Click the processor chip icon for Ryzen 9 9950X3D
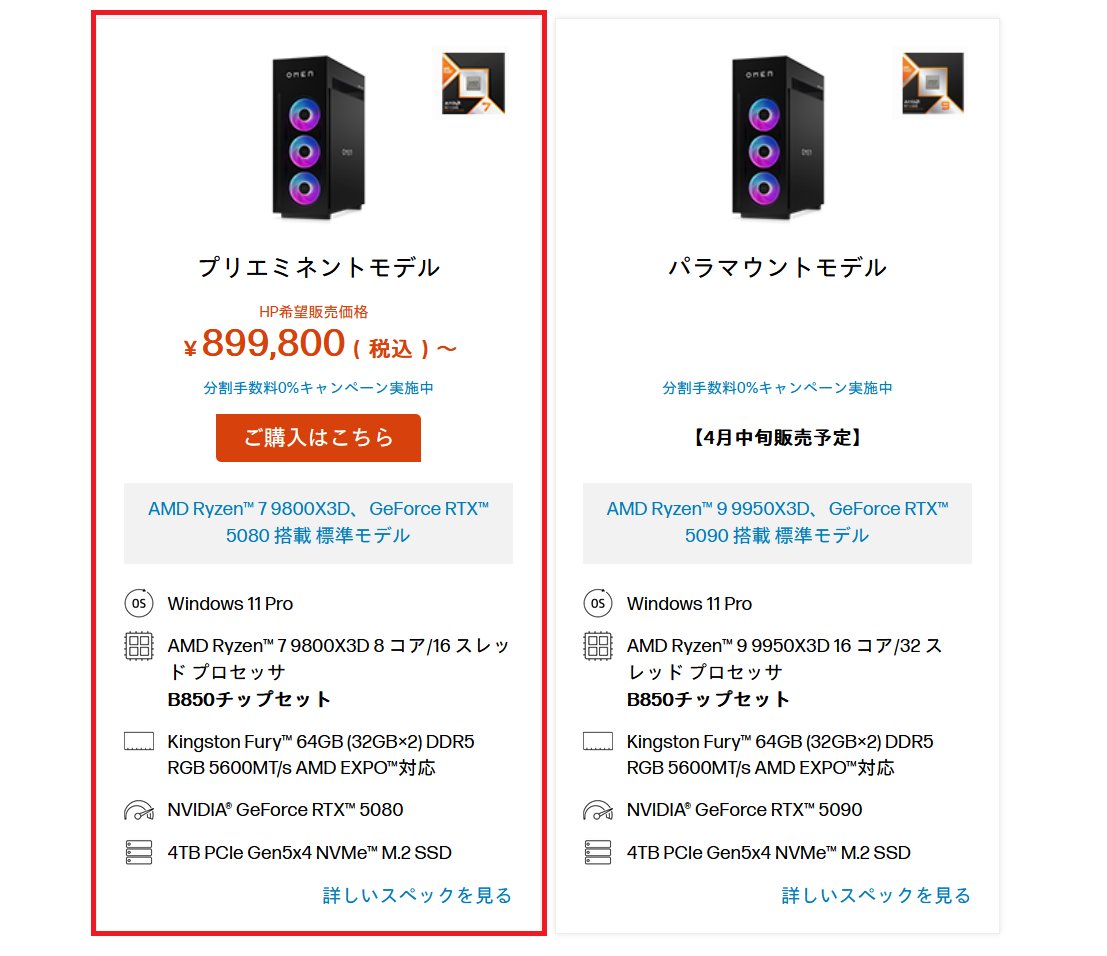 pyautogui.click(x=598, y=646)
